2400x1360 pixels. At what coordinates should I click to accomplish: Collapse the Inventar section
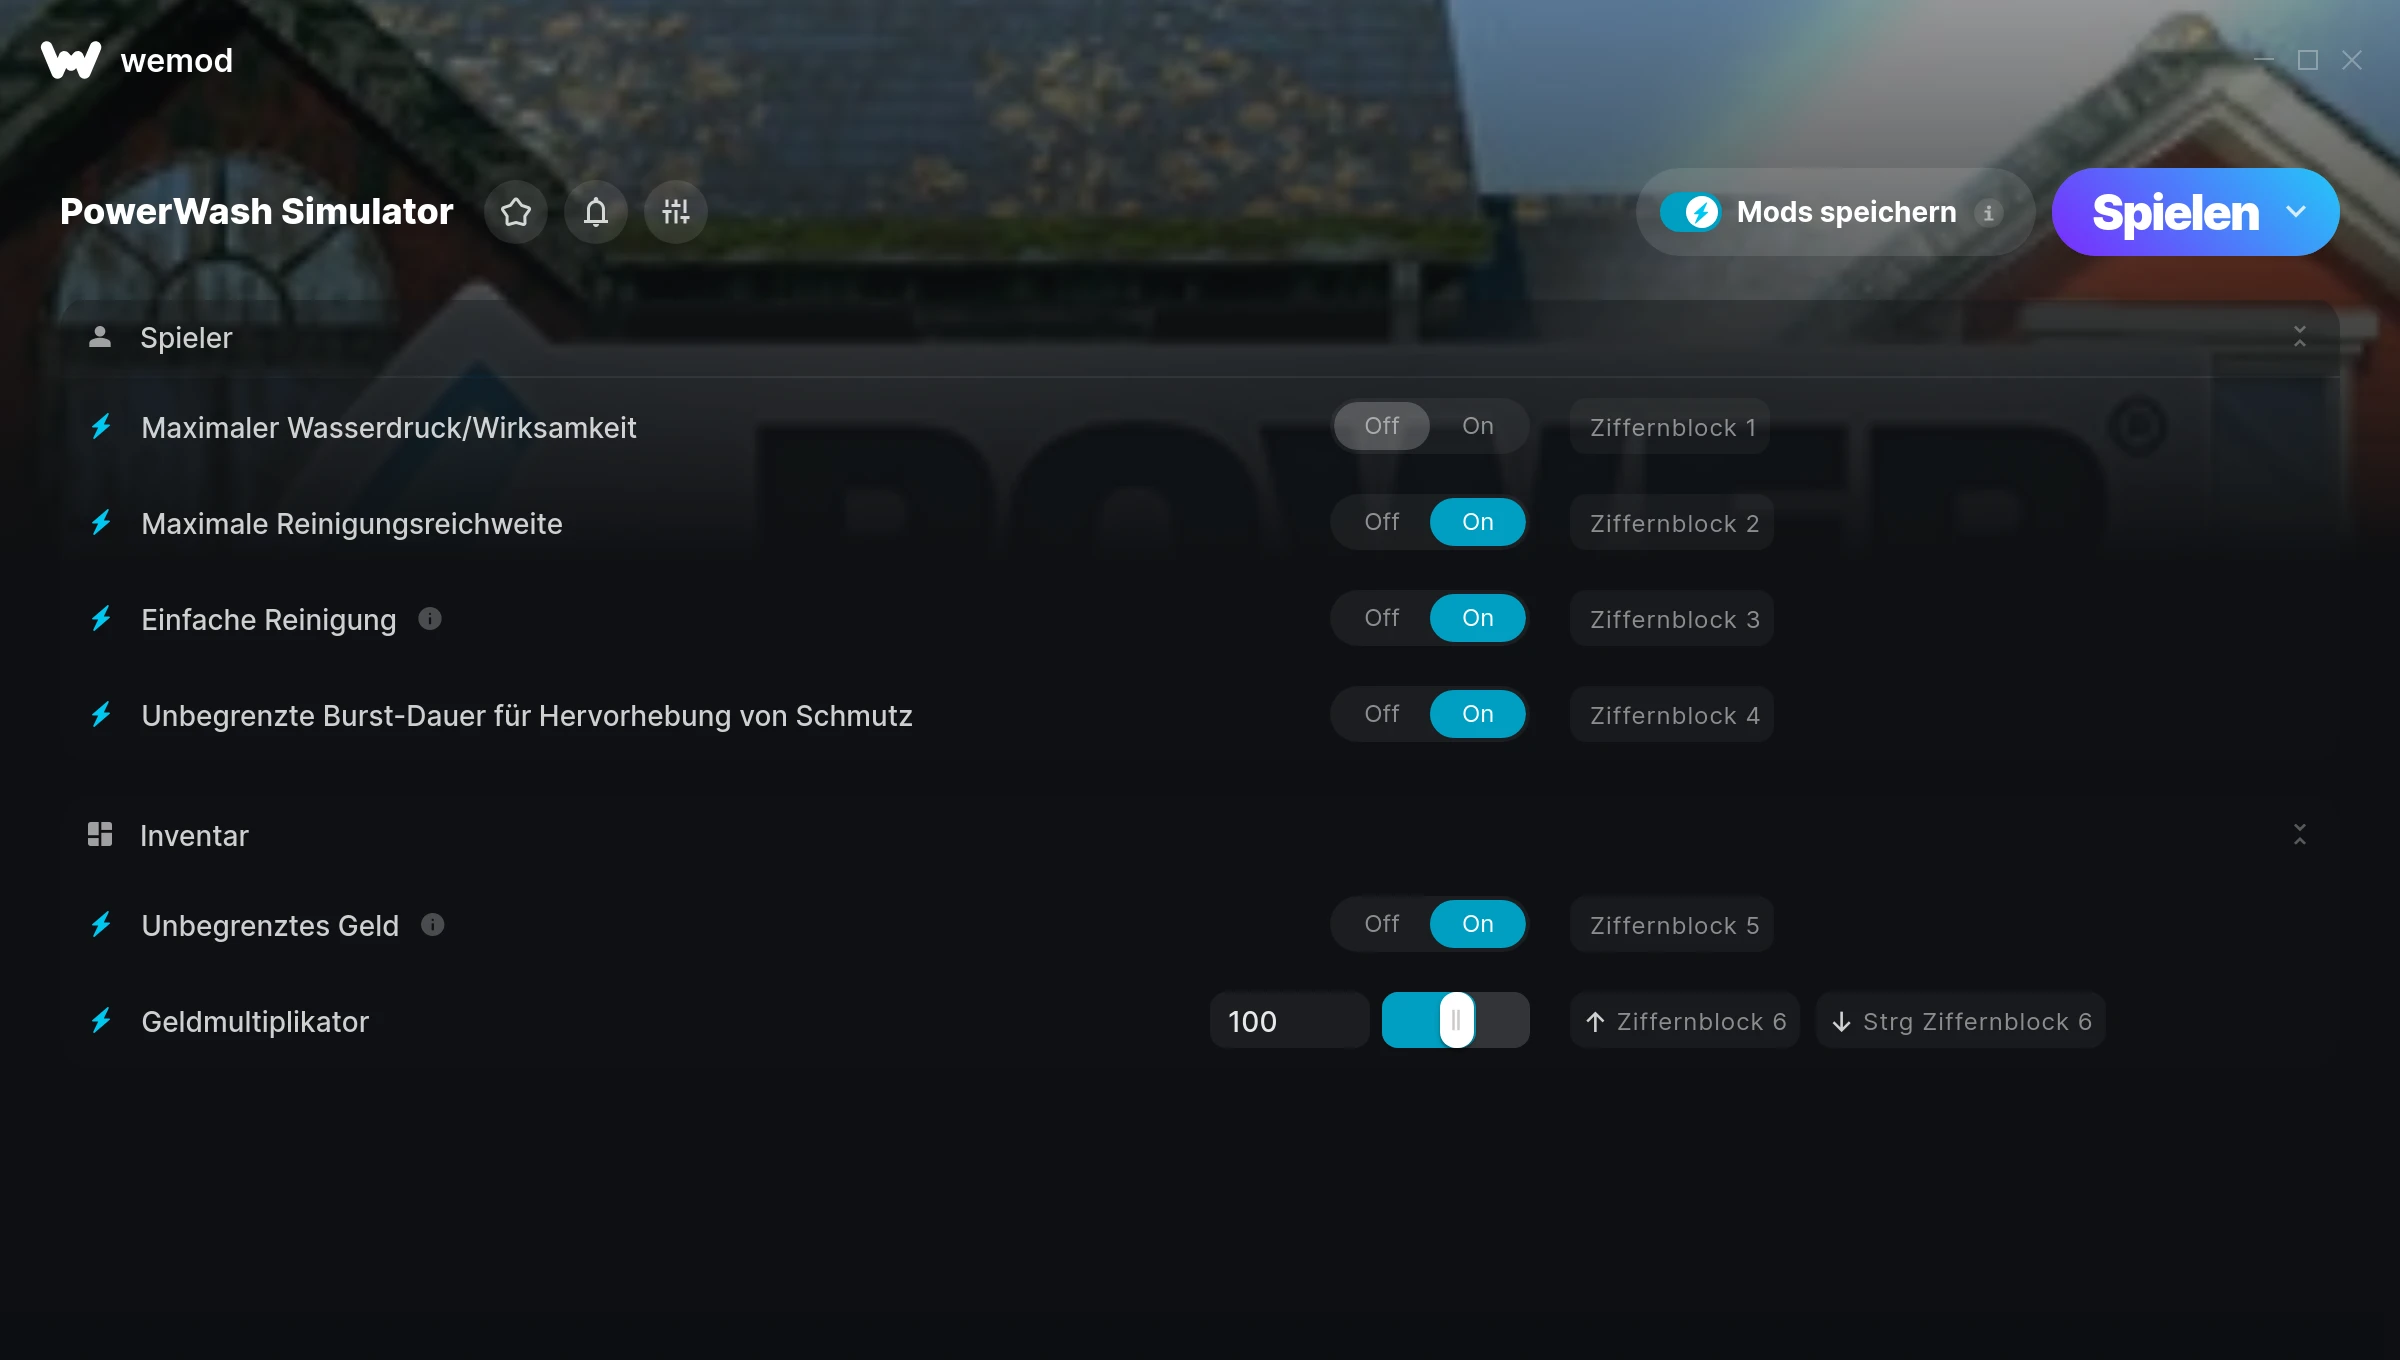[x=2300, y=835]
